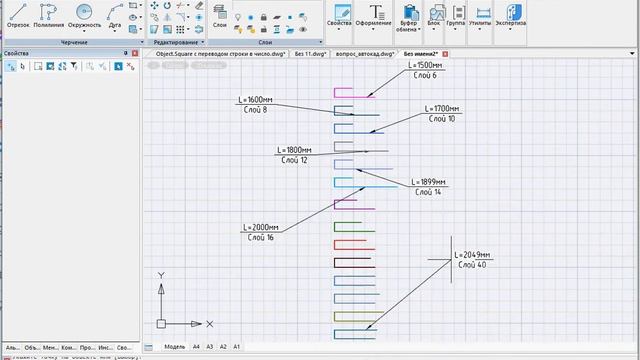This screenshot has height=360, width=640.
Task: Expand the Редактирование panel arrow
Action: (x=203, y=42)
